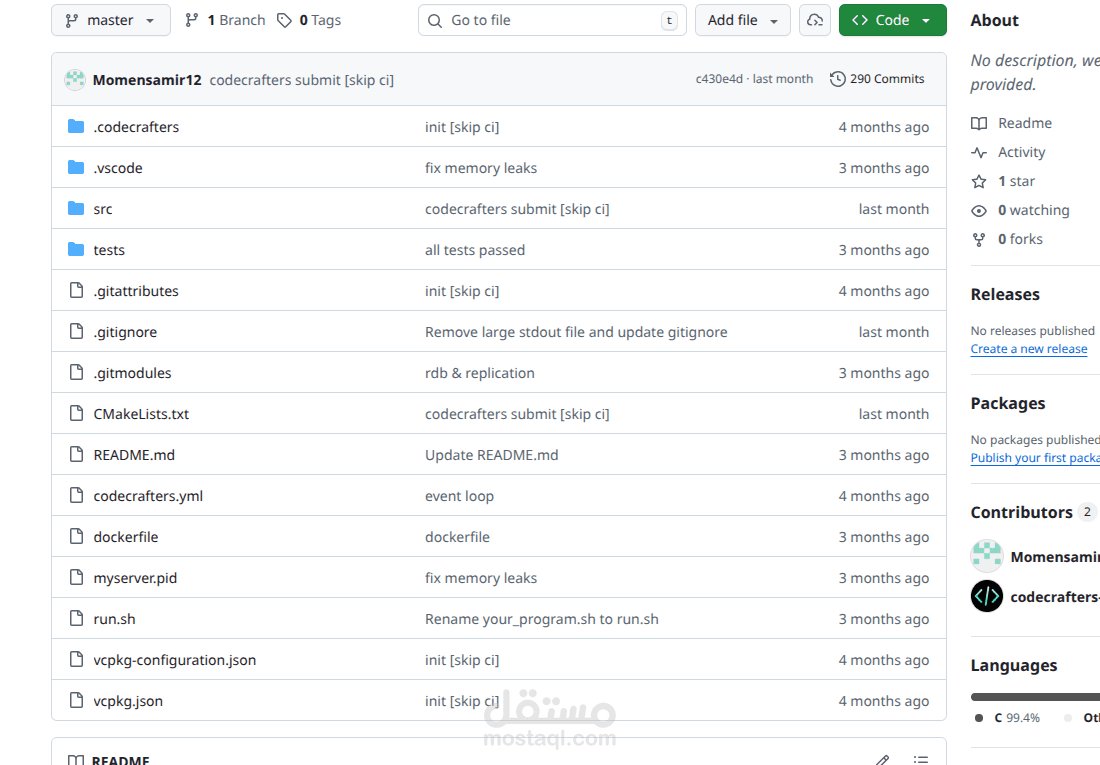Star the repository with the star icon
The height and width of the screenshot is (765, 1100).
coord(979,181)
